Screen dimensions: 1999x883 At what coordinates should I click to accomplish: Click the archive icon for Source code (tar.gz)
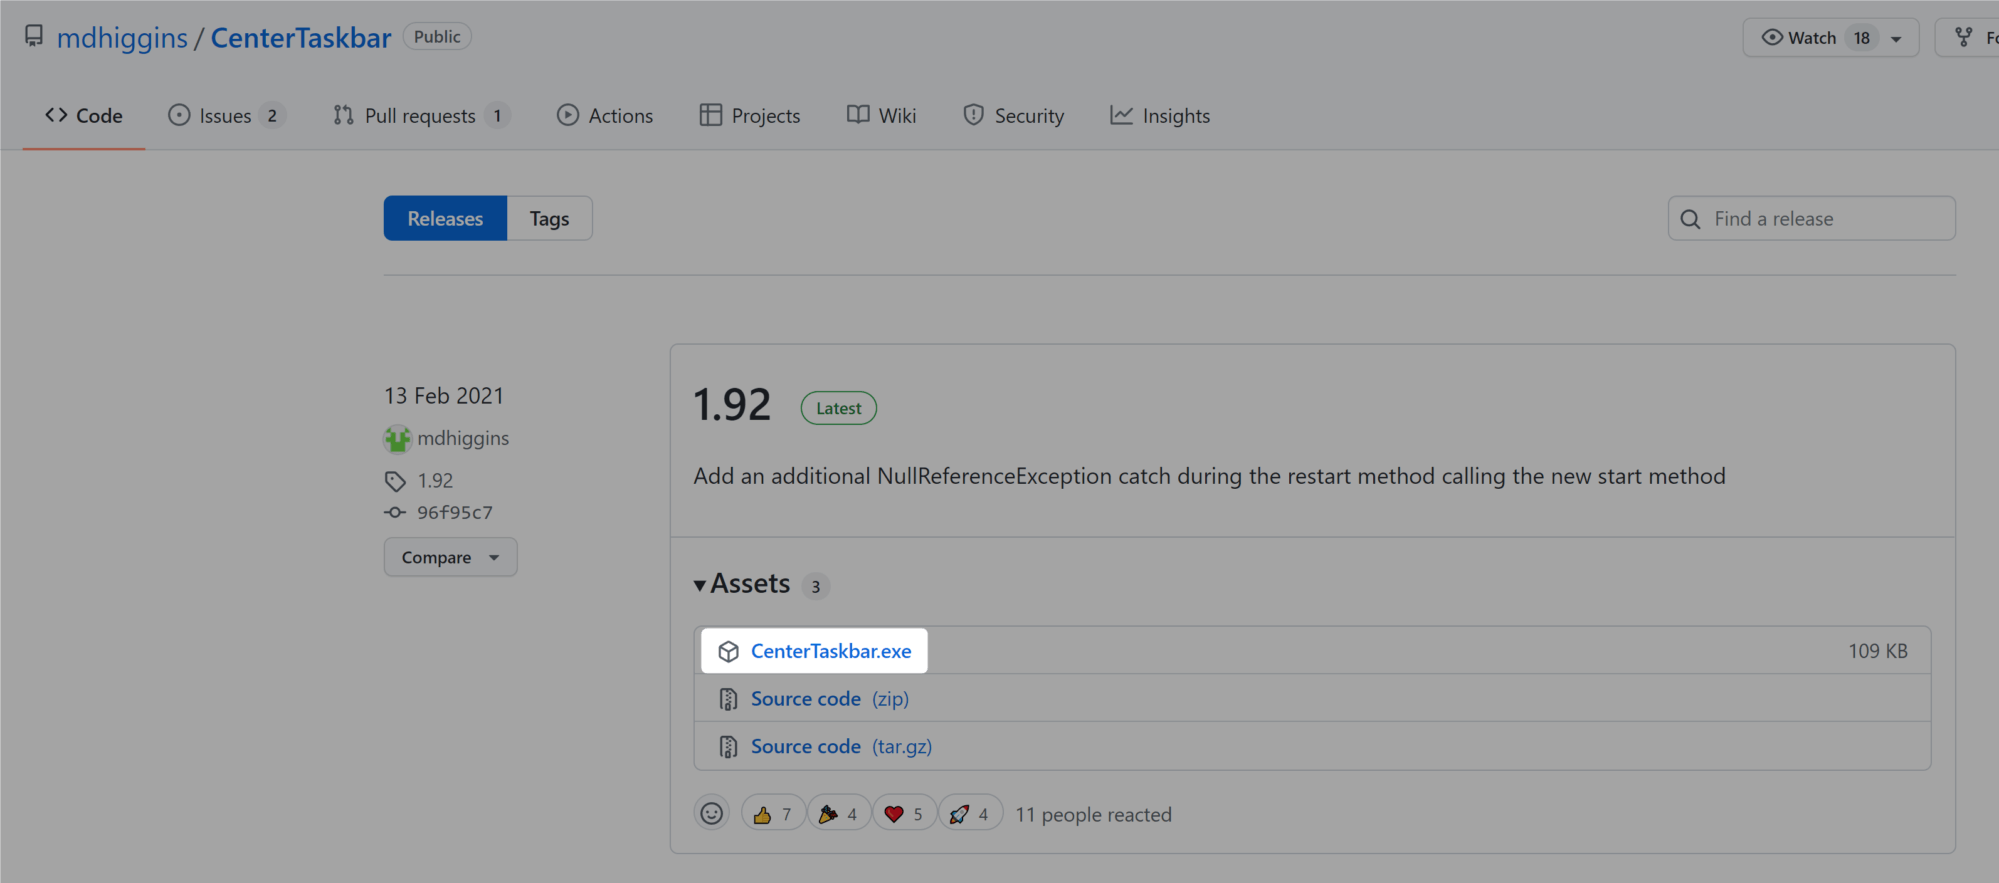[x=729, y=747]
